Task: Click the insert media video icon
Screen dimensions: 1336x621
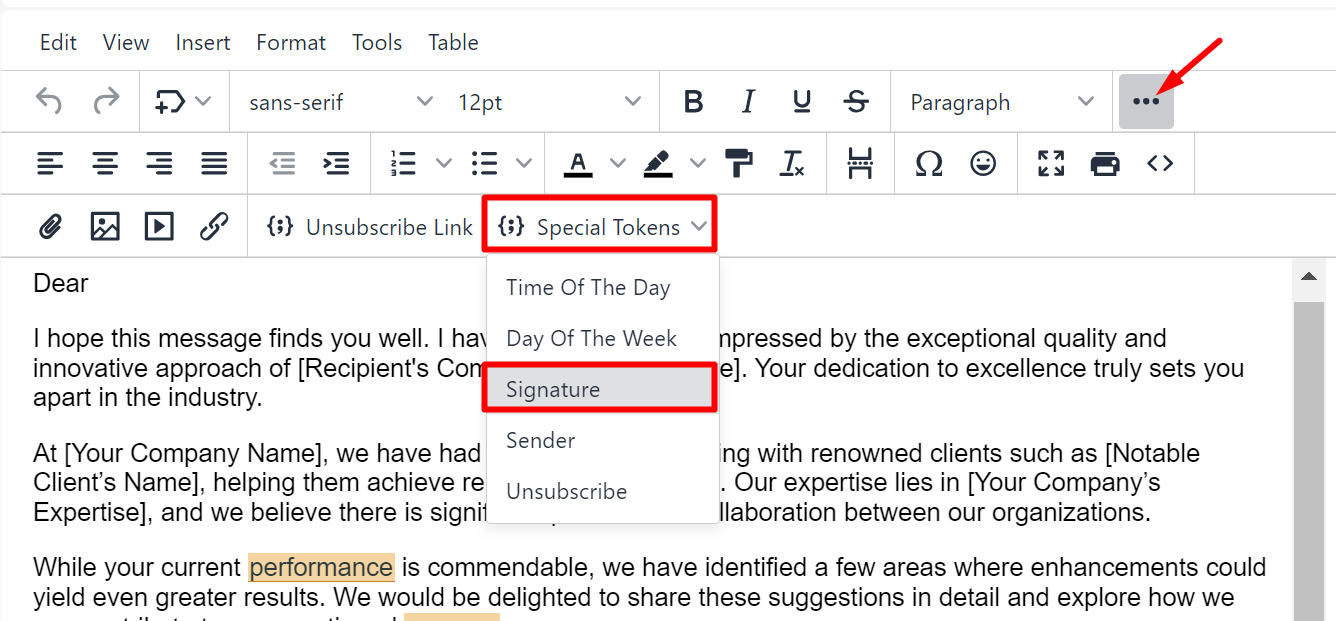Action: tap(159, 227)
